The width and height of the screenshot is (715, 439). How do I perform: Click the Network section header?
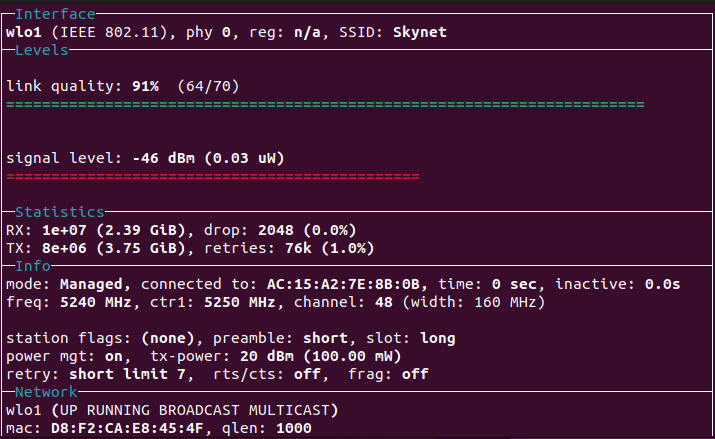48,392
